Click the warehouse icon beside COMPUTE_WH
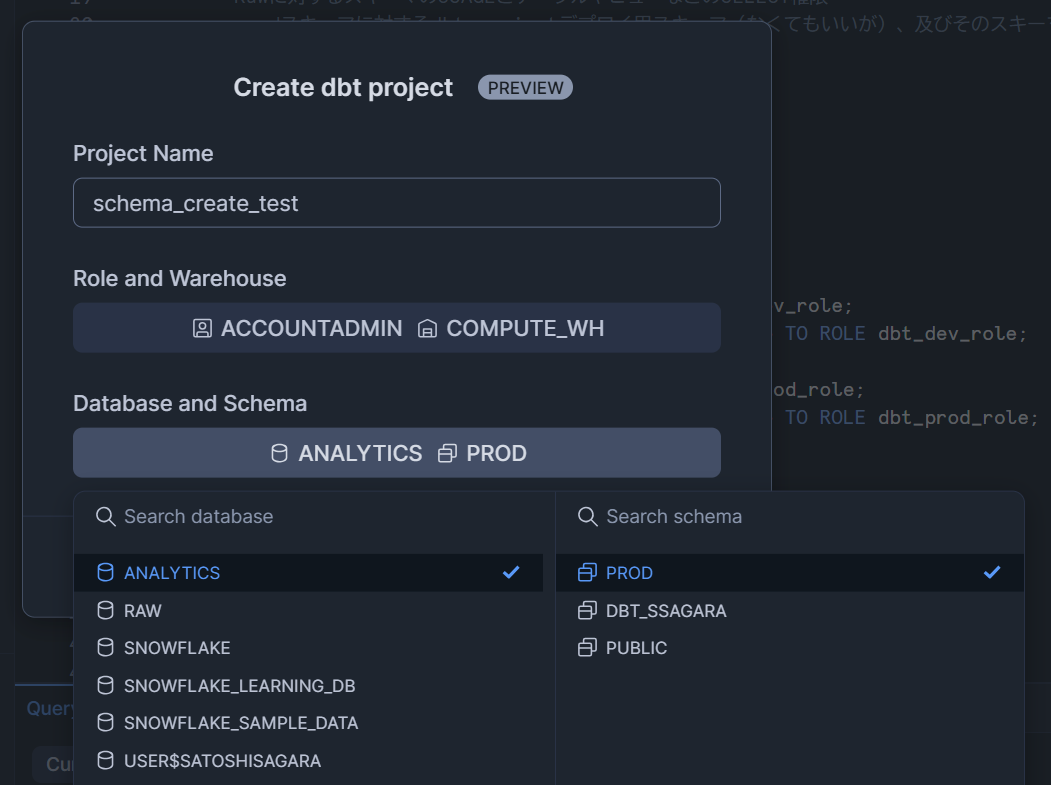Screen dimensions: 1051x785 pyautogui.click(x=428, y=328)
